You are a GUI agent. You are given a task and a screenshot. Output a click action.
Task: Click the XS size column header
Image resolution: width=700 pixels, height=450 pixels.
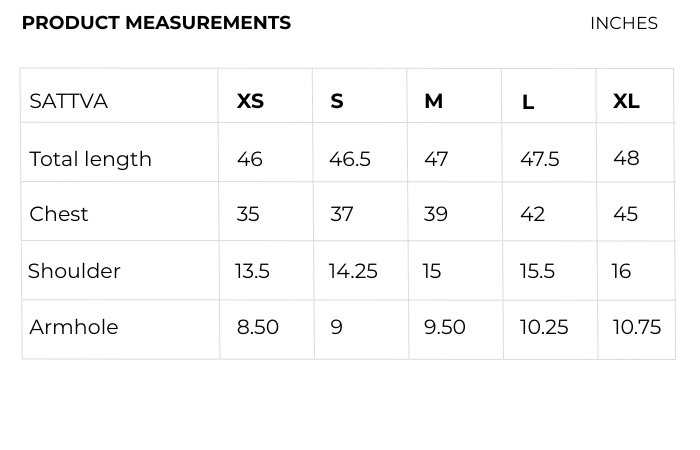click(x=250, y=101)
